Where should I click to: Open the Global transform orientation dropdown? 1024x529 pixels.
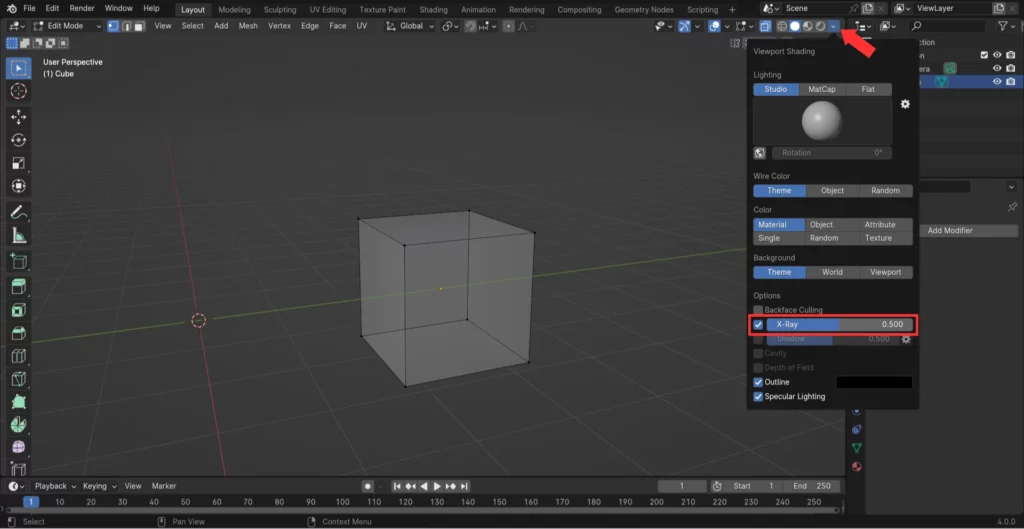pos(410,26)
